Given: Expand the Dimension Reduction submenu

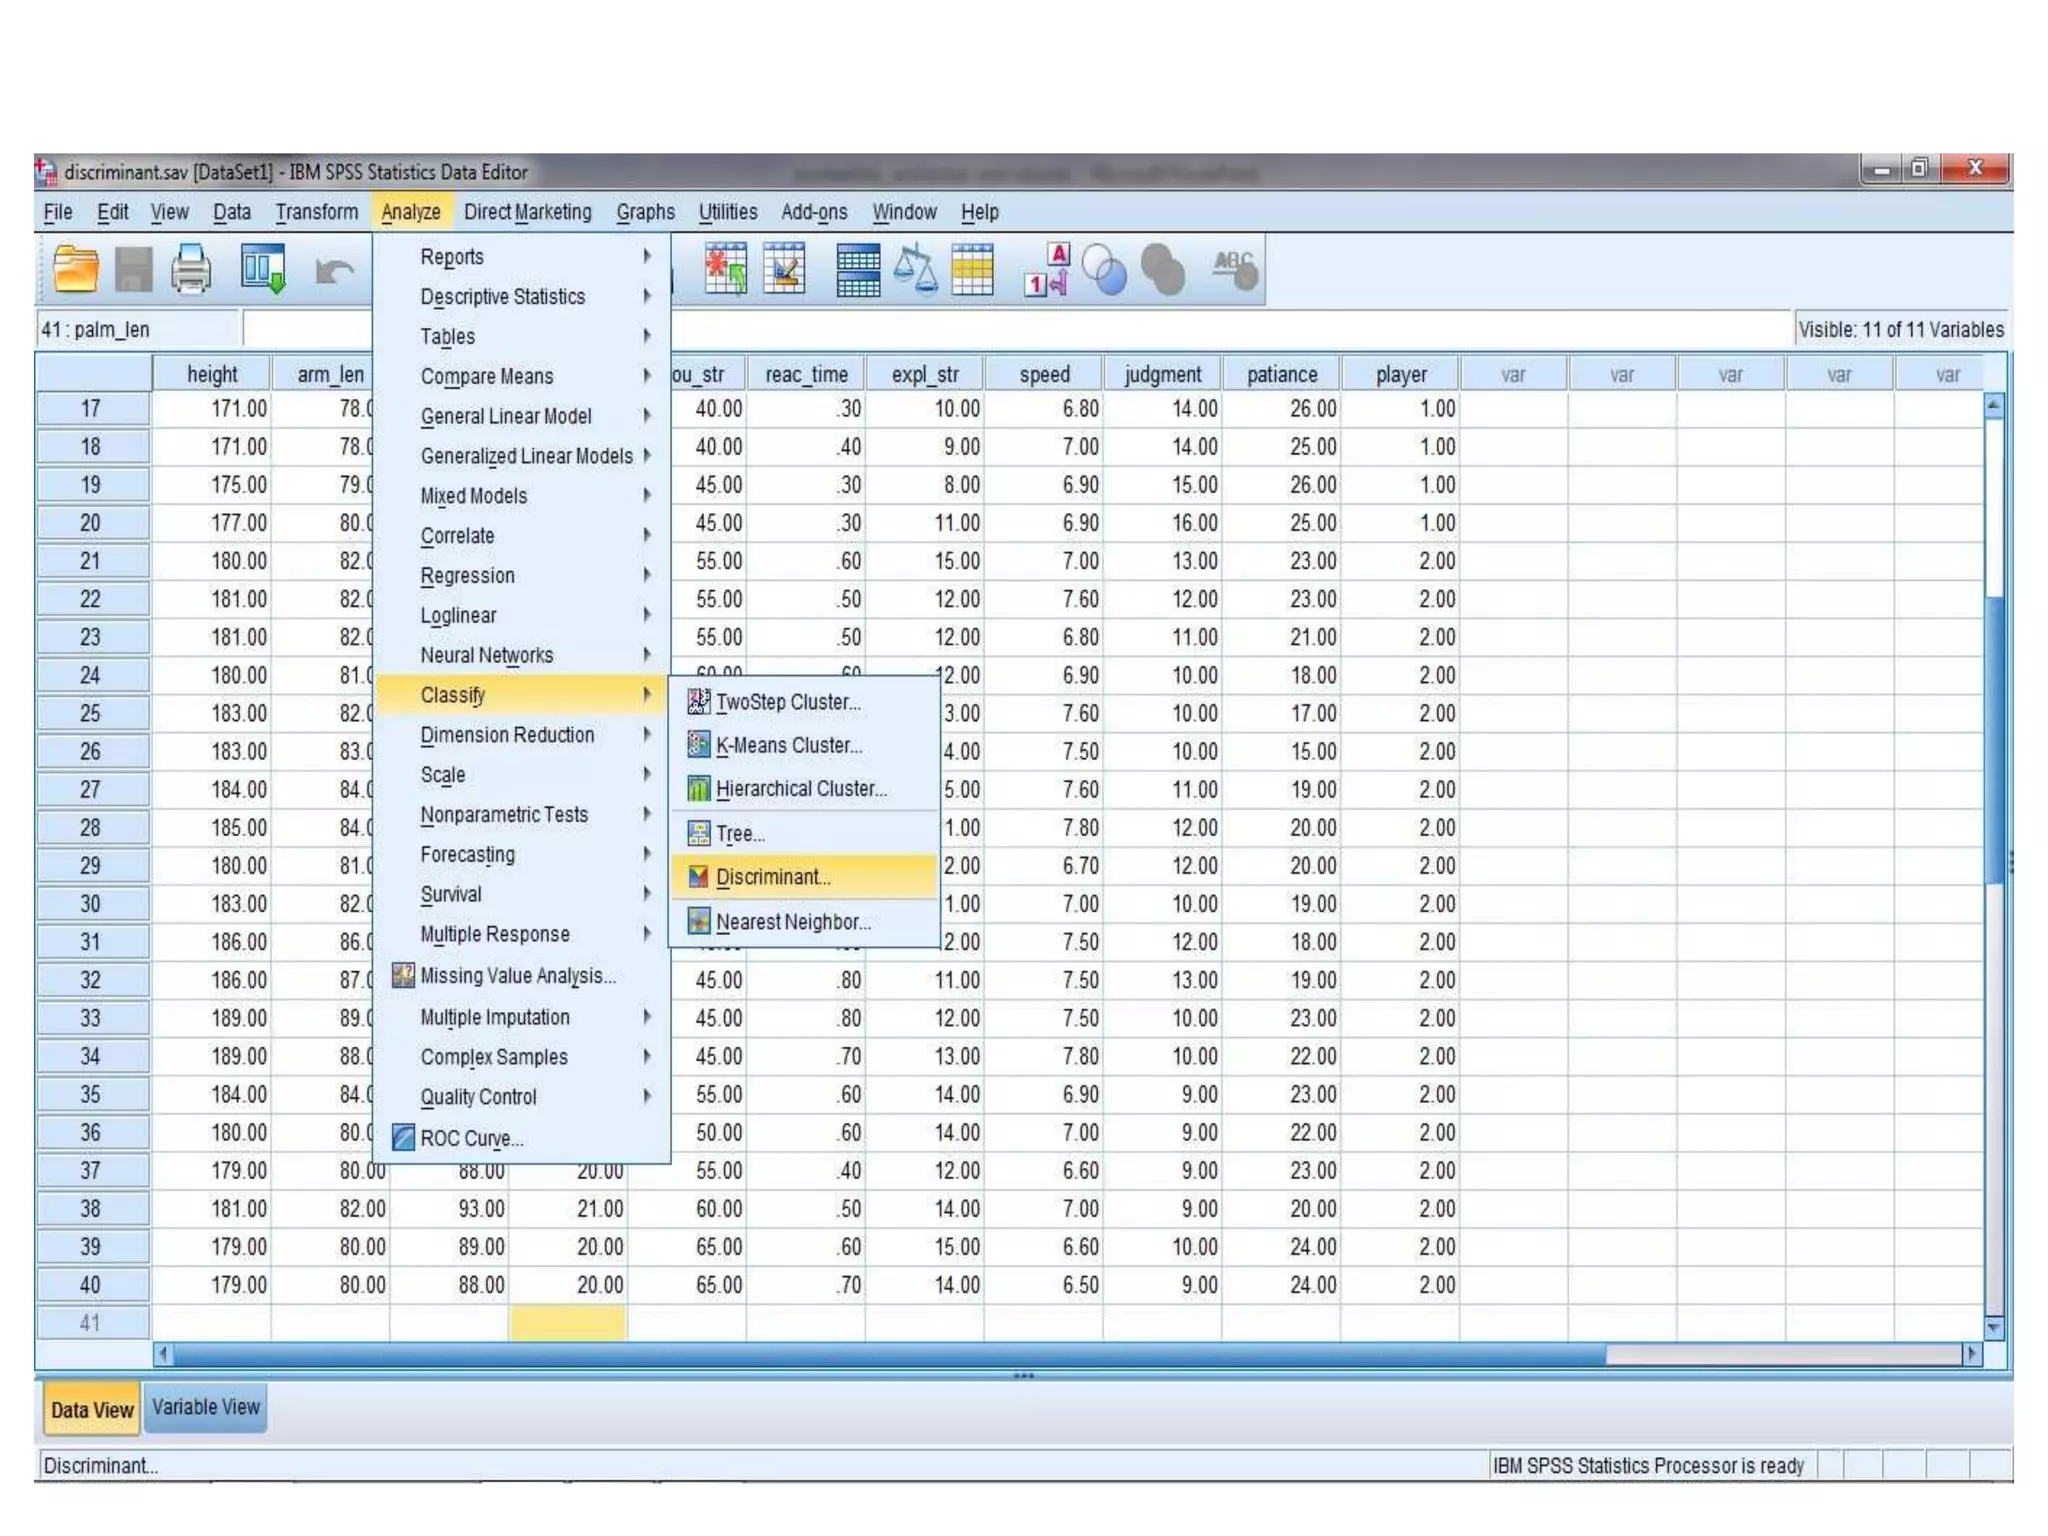Looking at the screenshot, I should (507, 735).
